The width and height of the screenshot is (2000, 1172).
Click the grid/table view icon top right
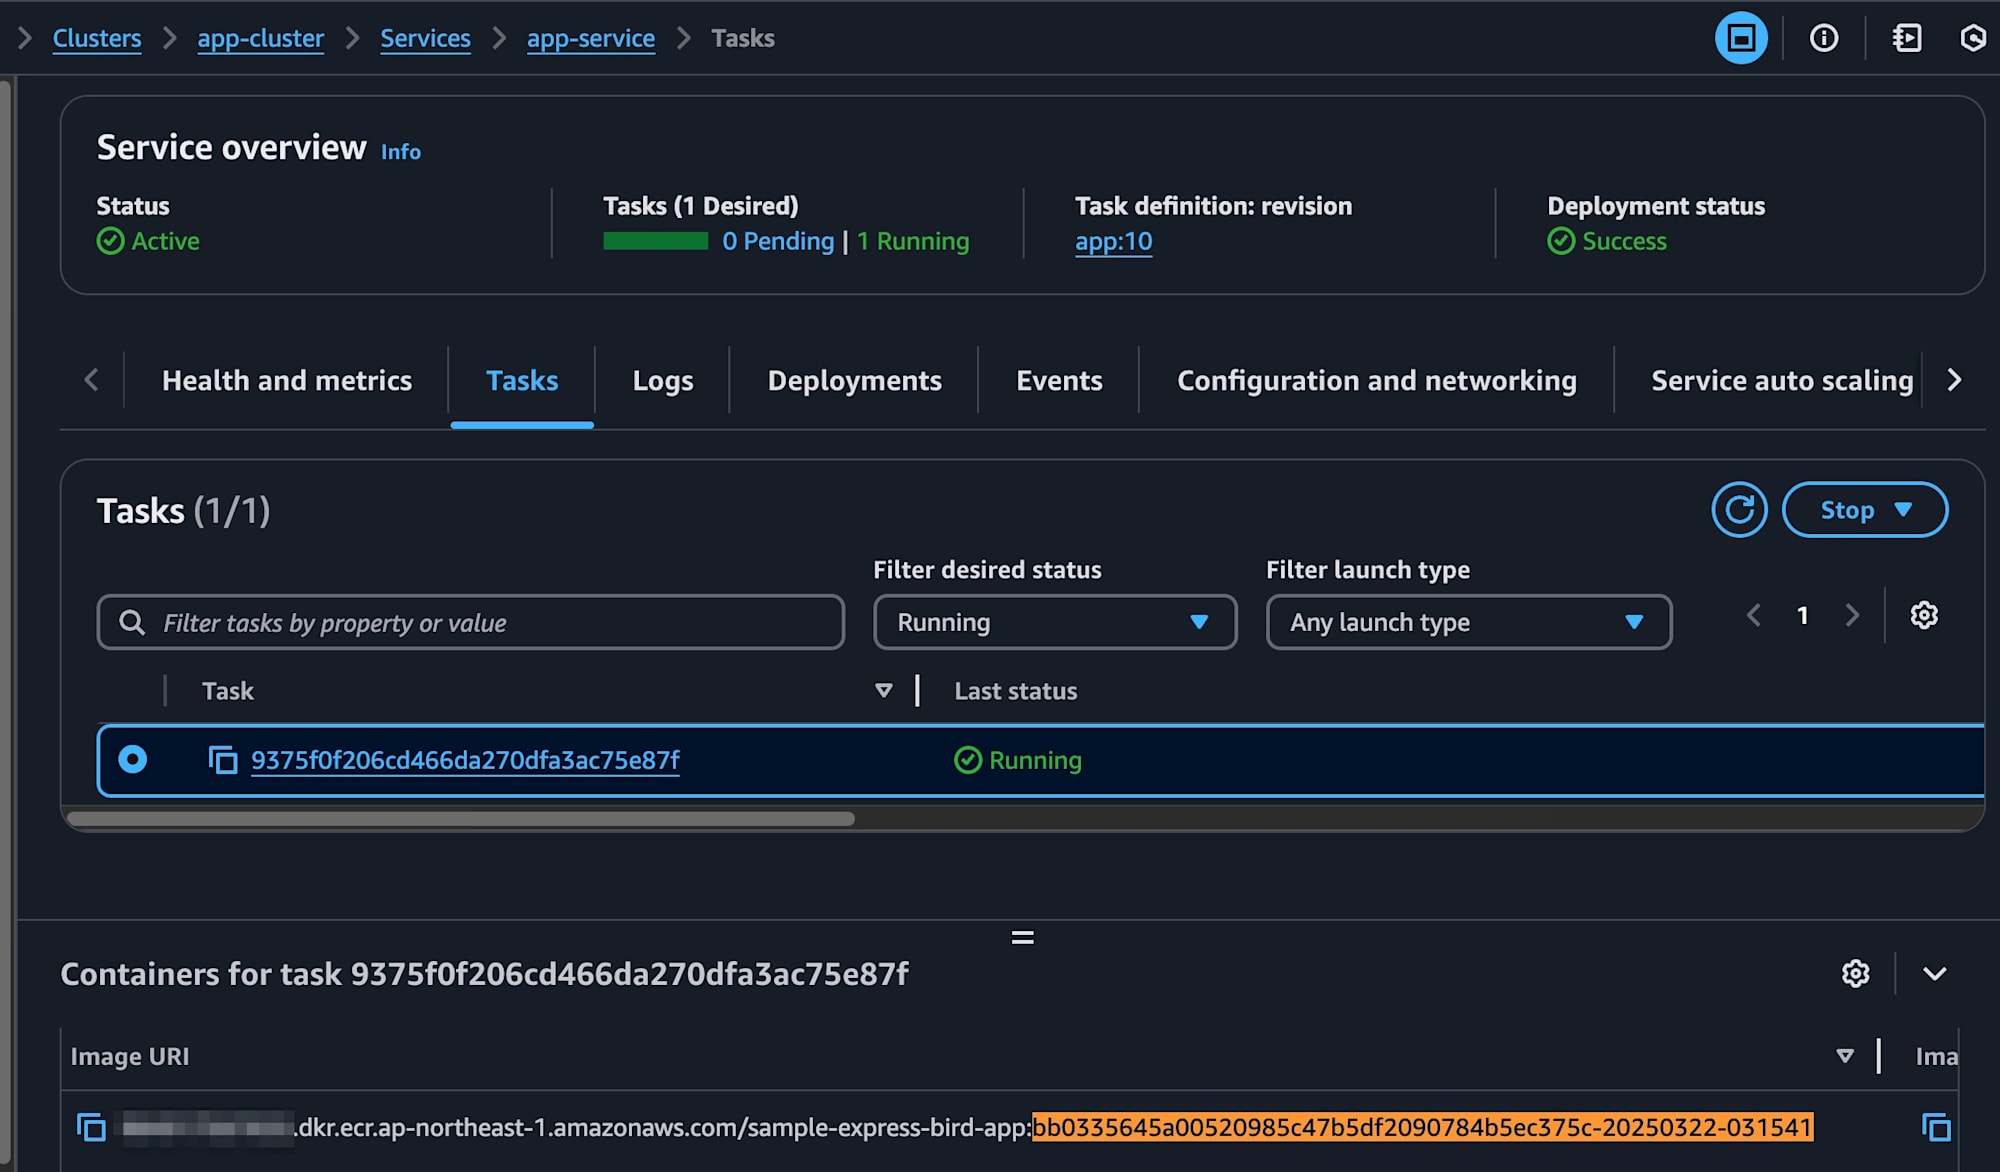[1742, 38]
